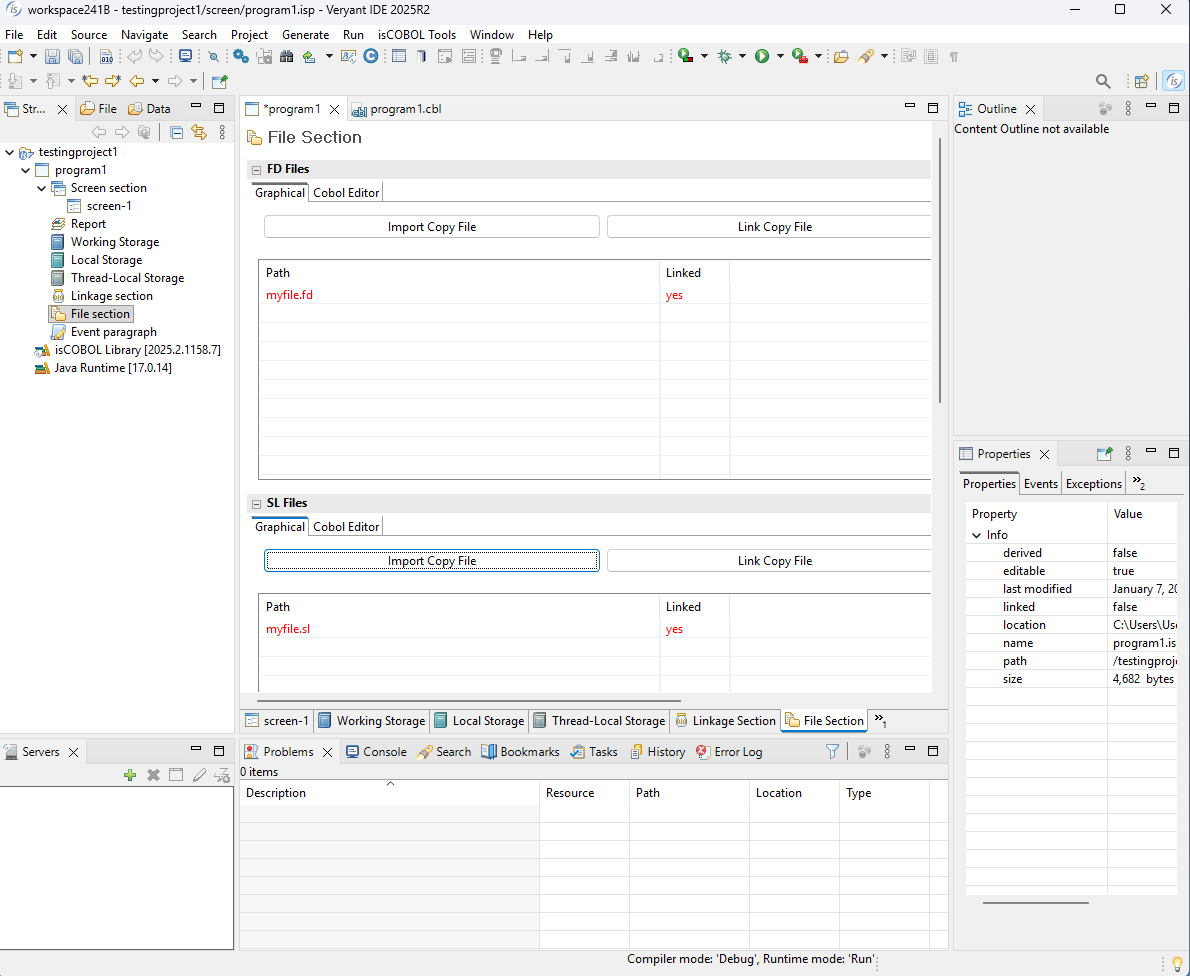
Task: Click the magnifier search icon at top right
Action: click(1103, 82)
